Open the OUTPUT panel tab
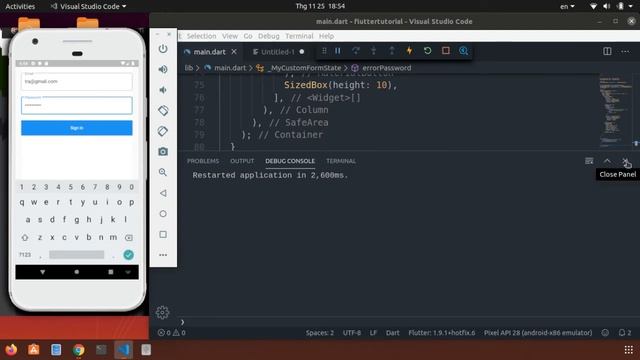The width and height of the screenshot is (640, 360). click(242, 161)
